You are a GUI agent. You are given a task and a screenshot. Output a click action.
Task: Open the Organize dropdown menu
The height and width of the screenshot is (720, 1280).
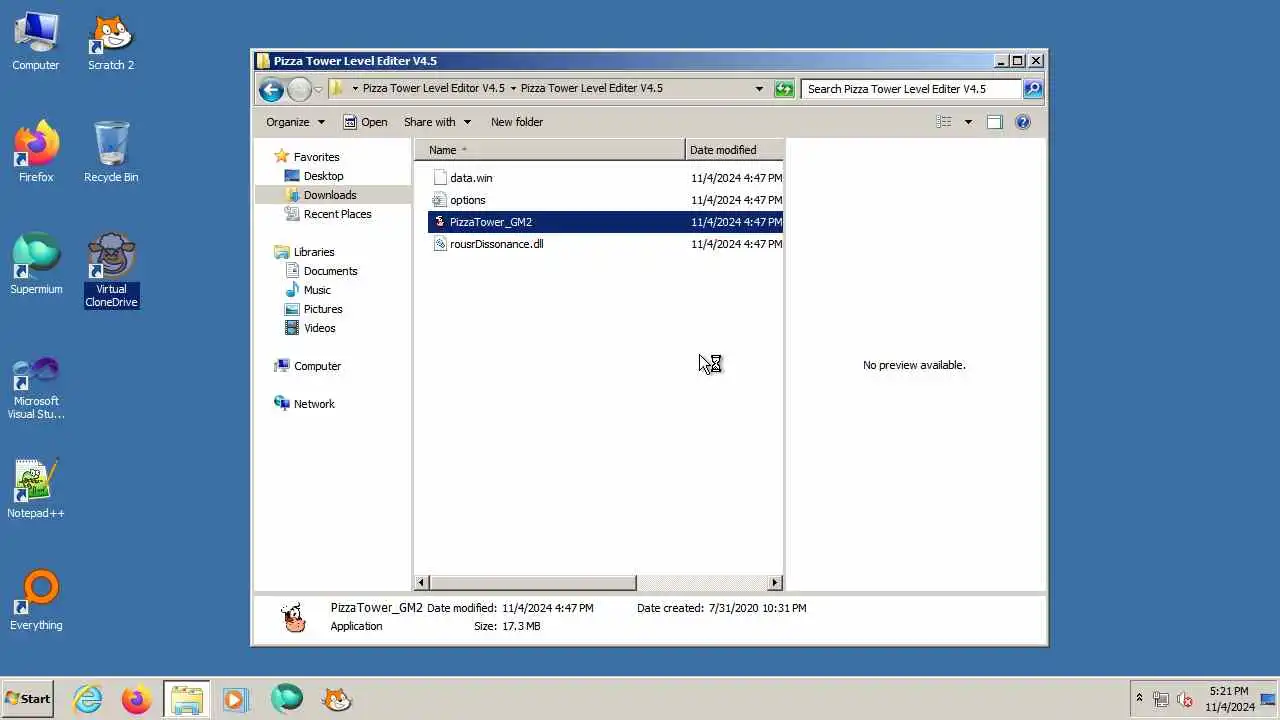tap(295, 122)
